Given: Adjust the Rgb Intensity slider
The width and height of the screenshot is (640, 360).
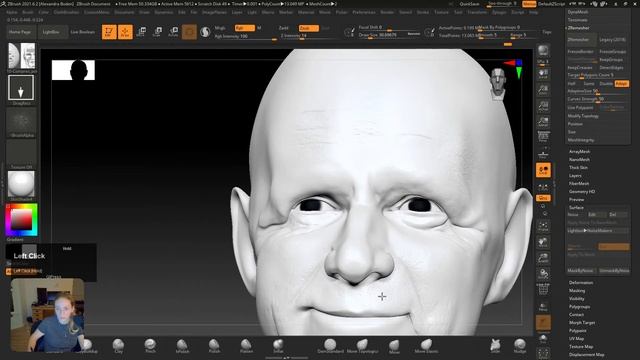Looking at the screenshot, I should (245, 36).
